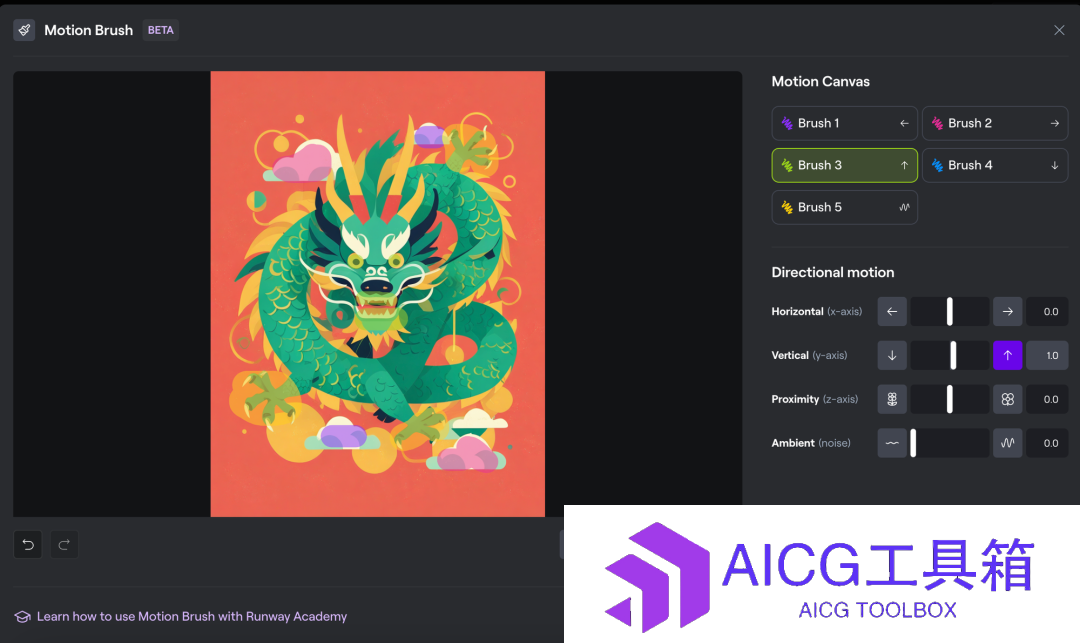Open Learn how to use Motion Brush link
This screenshot has width=1080, height=643.
click(191, 616)
